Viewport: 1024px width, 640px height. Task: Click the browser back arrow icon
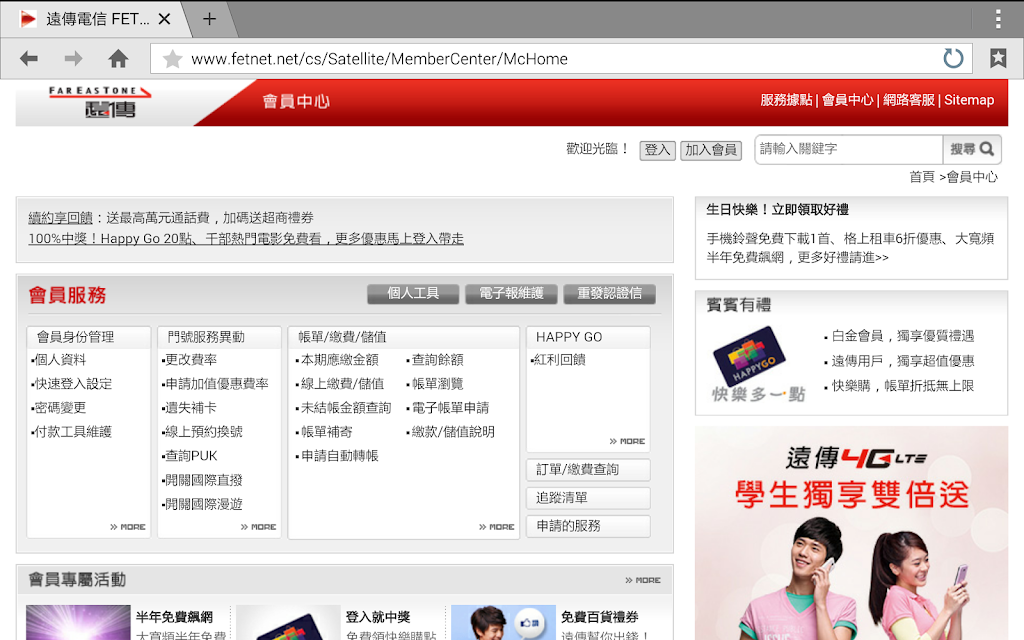tap(29, 59)
